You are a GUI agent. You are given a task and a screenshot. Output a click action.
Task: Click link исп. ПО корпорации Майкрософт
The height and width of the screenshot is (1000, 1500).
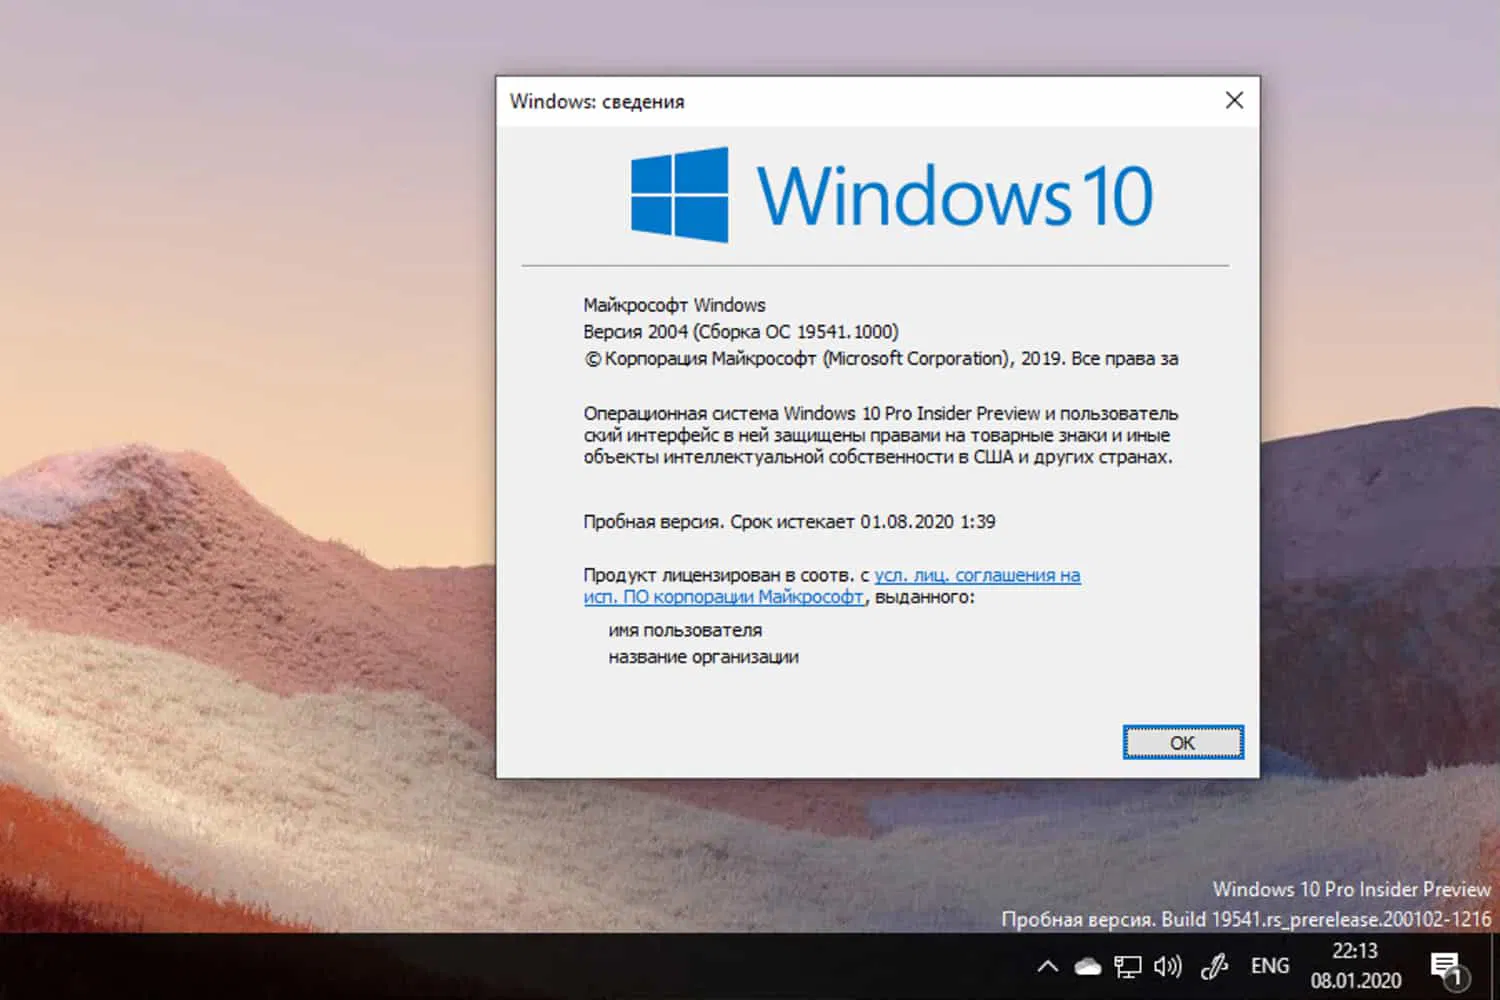click(x=723, y=597)
